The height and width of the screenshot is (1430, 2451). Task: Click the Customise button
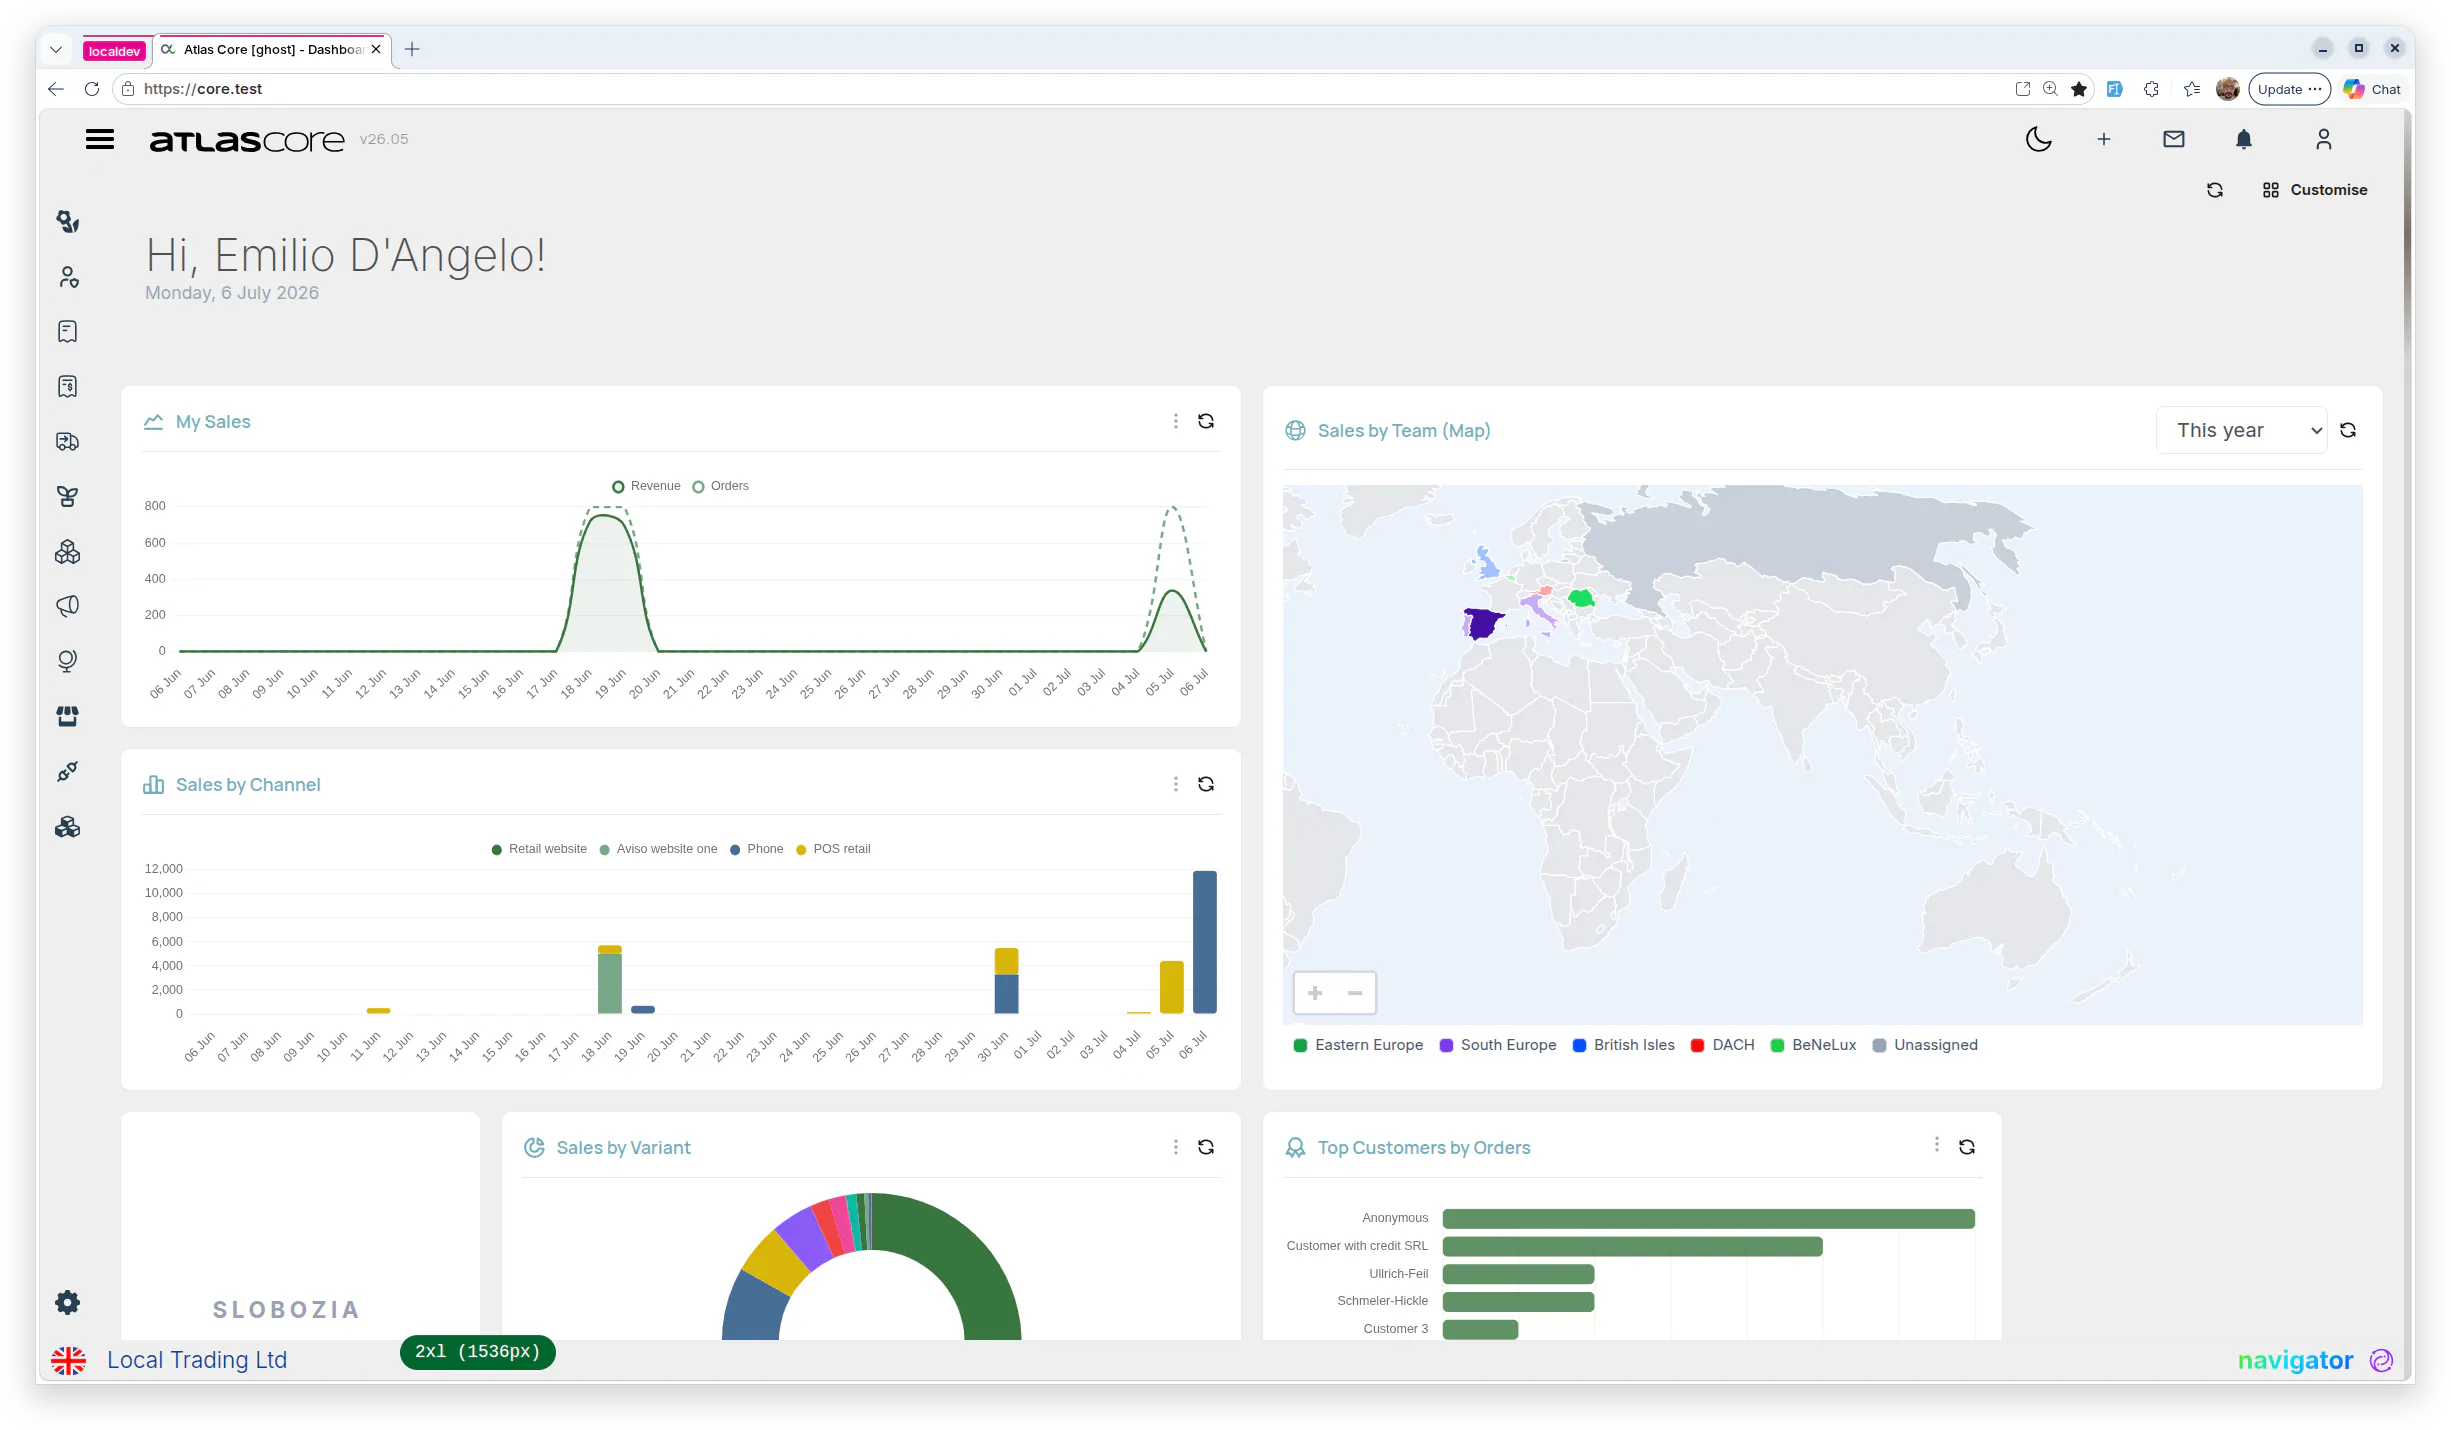[2315, 190]
